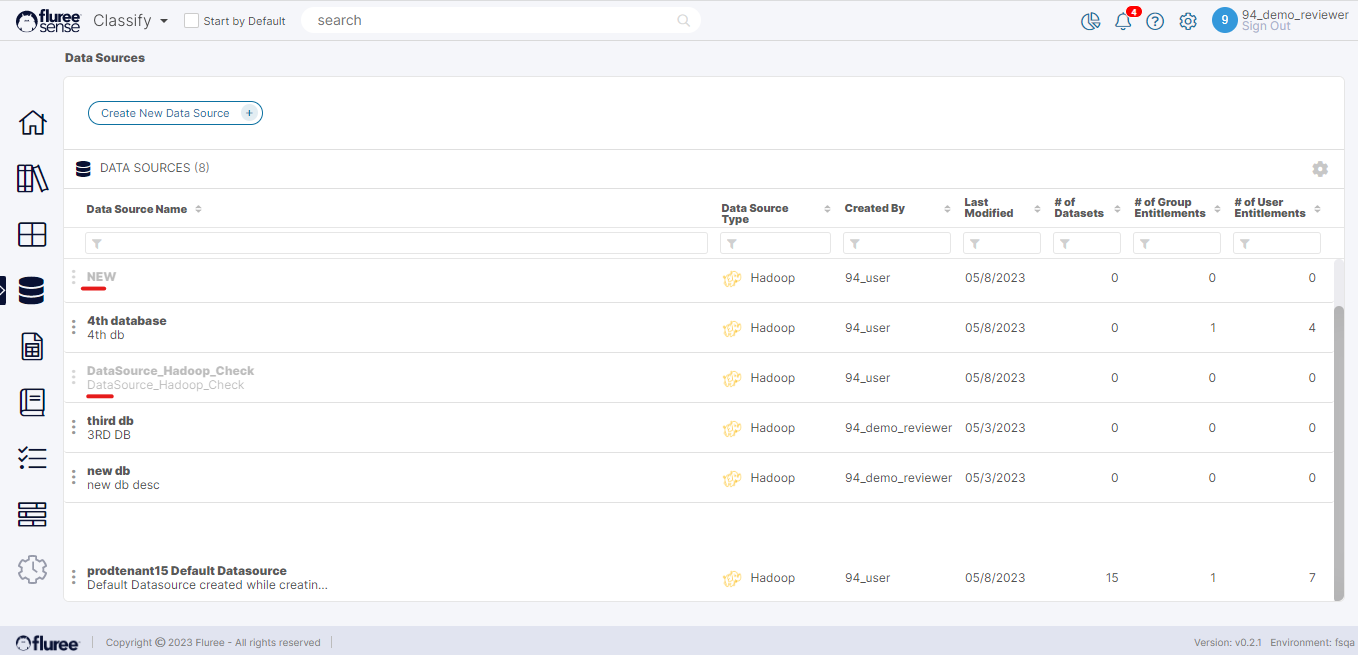Open the help question mark icon
Screen dimensions: 1358x655
point(1155,22)
